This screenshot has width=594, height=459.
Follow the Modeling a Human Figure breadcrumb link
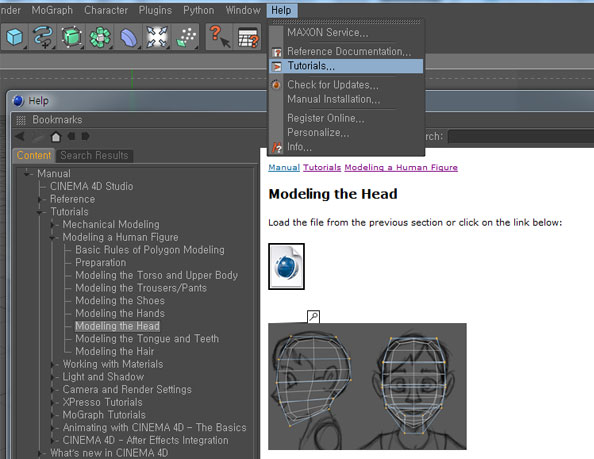401,167
